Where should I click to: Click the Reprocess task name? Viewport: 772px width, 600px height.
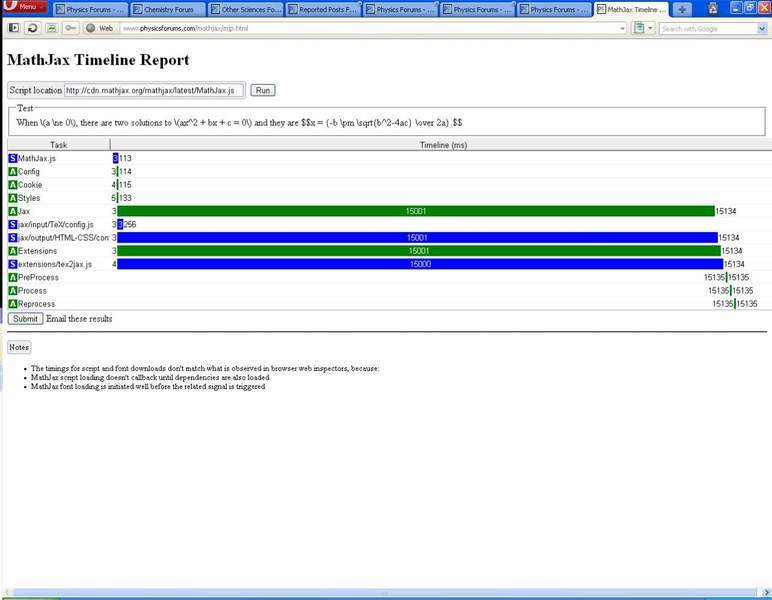[x=36, y=304]
